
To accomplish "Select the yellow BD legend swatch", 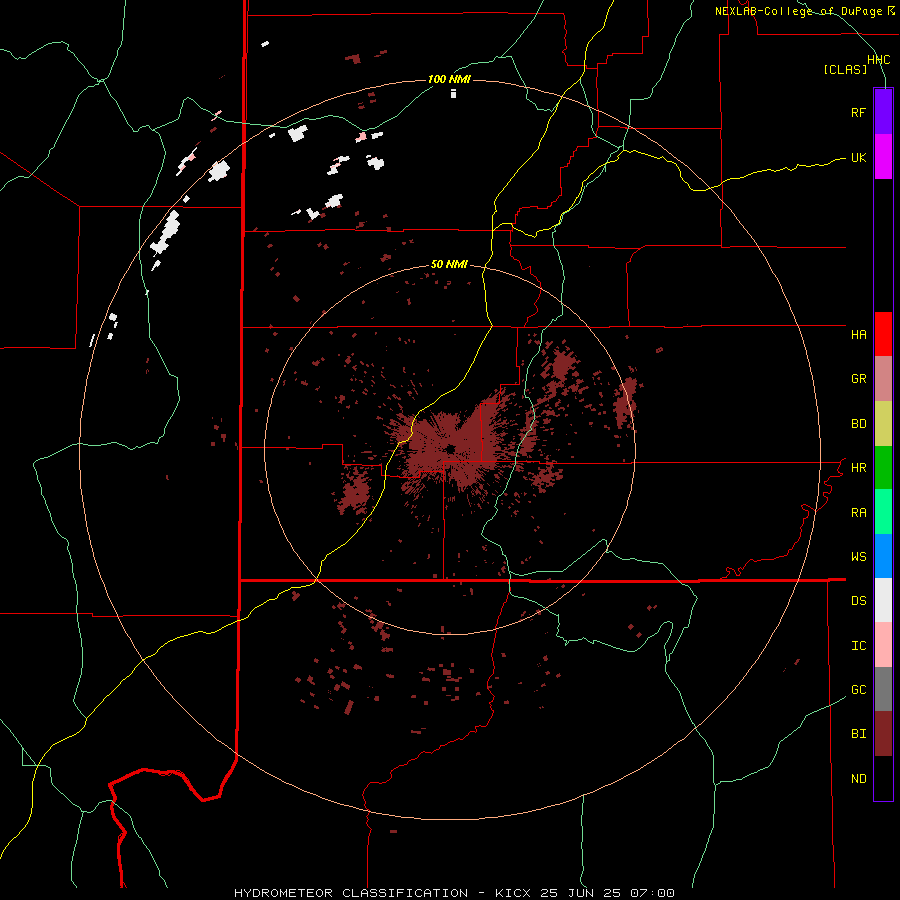I will tap(883, 423).
